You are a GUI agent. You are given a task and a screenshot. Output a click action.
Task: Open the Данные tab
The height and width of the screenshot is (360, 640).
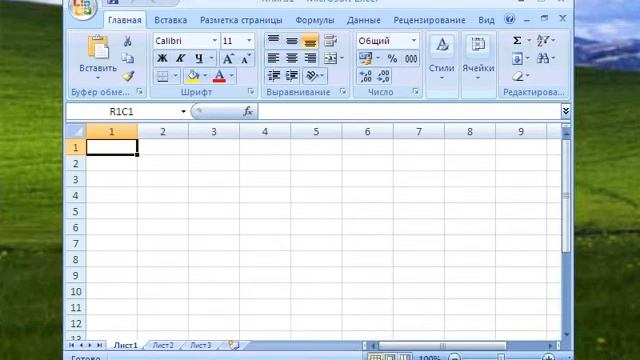coord(364,20)
